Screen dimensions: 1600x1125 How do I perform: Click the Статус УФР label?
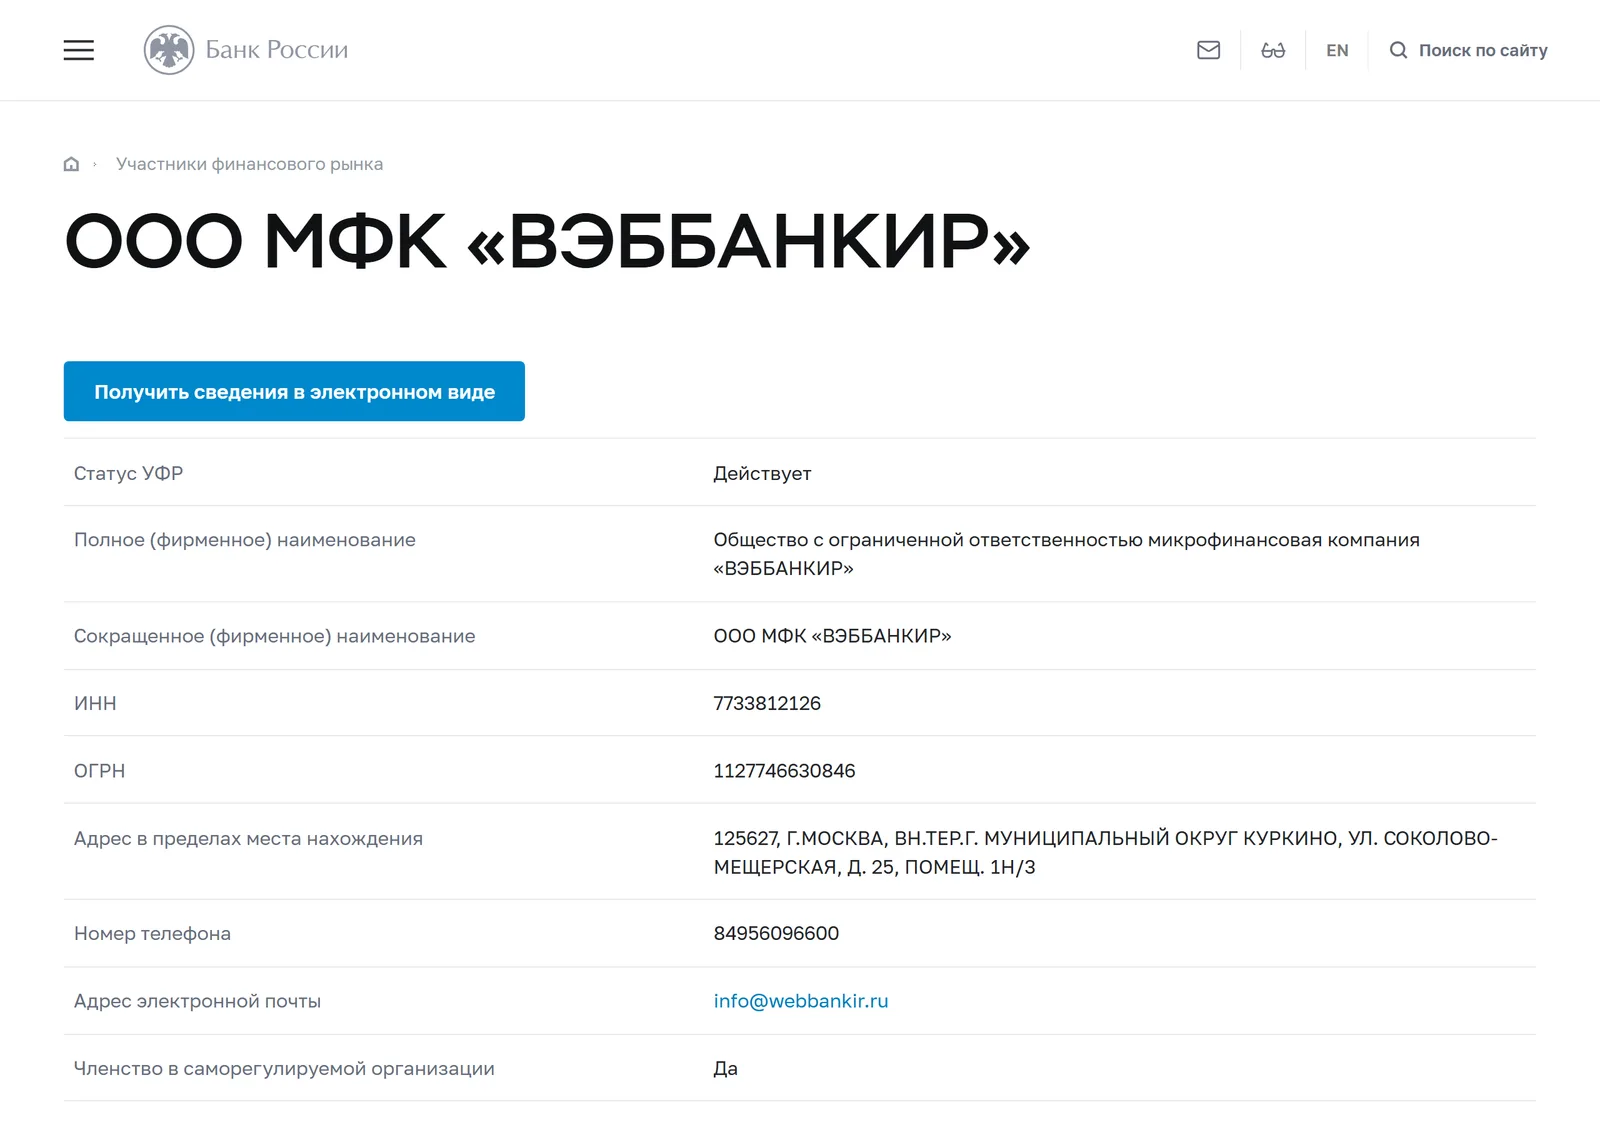128,473
